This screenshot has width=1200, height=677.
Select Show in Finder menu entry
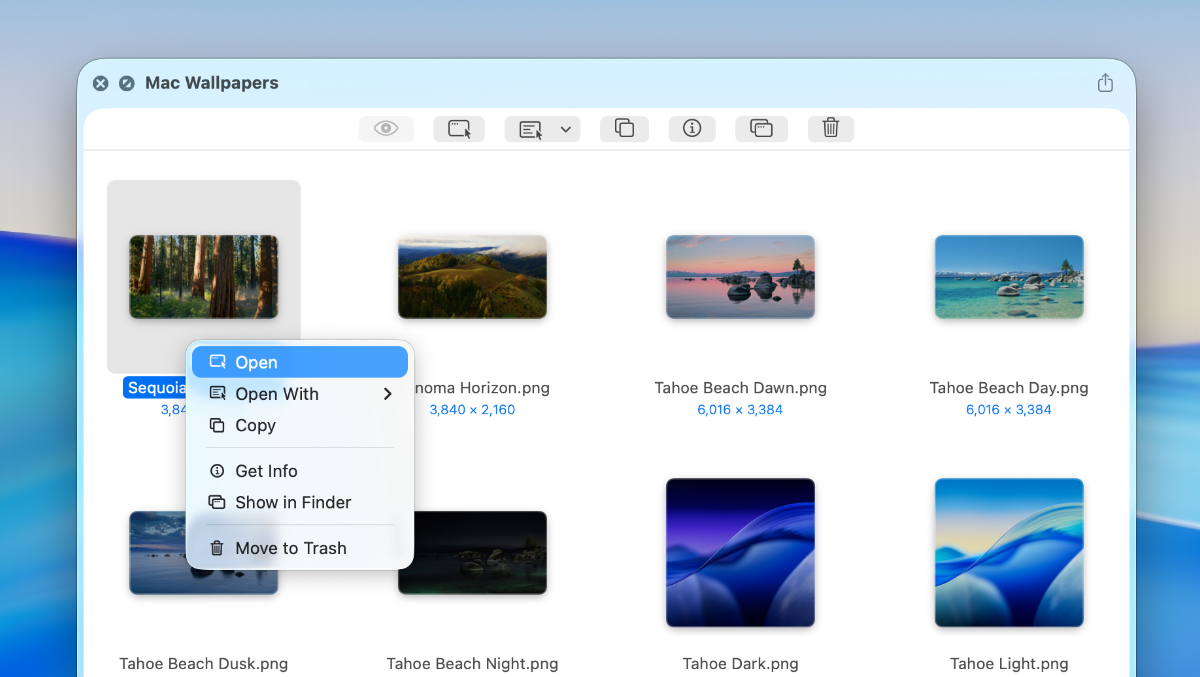click(x=293, y=502)
